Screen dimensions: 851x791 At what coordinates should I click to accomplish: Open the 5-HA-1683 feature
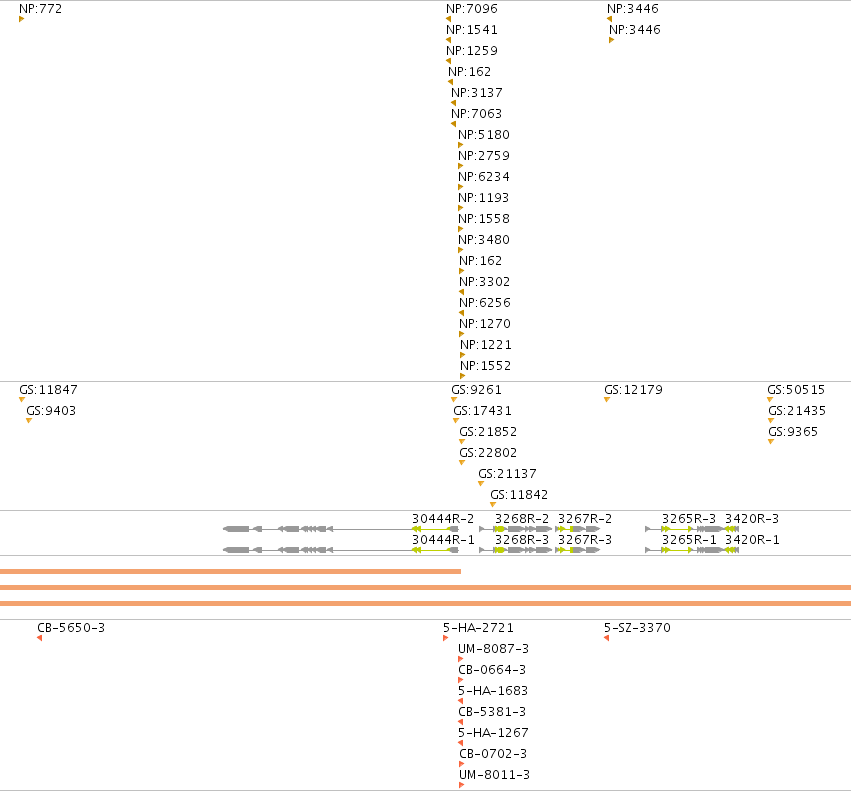[493, 691]
